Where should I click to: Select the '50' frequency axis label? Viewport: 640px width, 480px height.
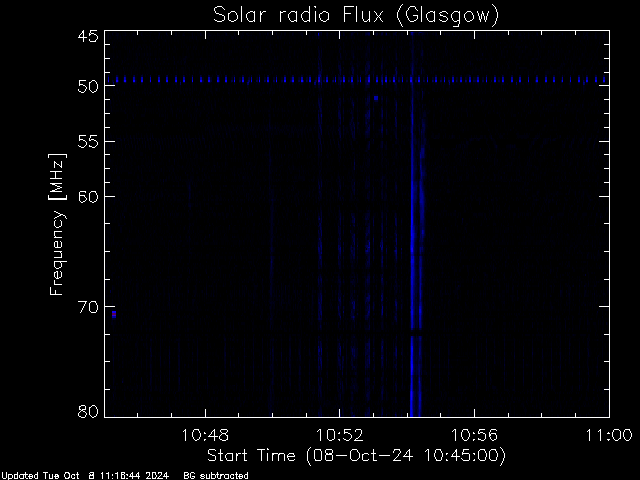(x=88, y=86)
